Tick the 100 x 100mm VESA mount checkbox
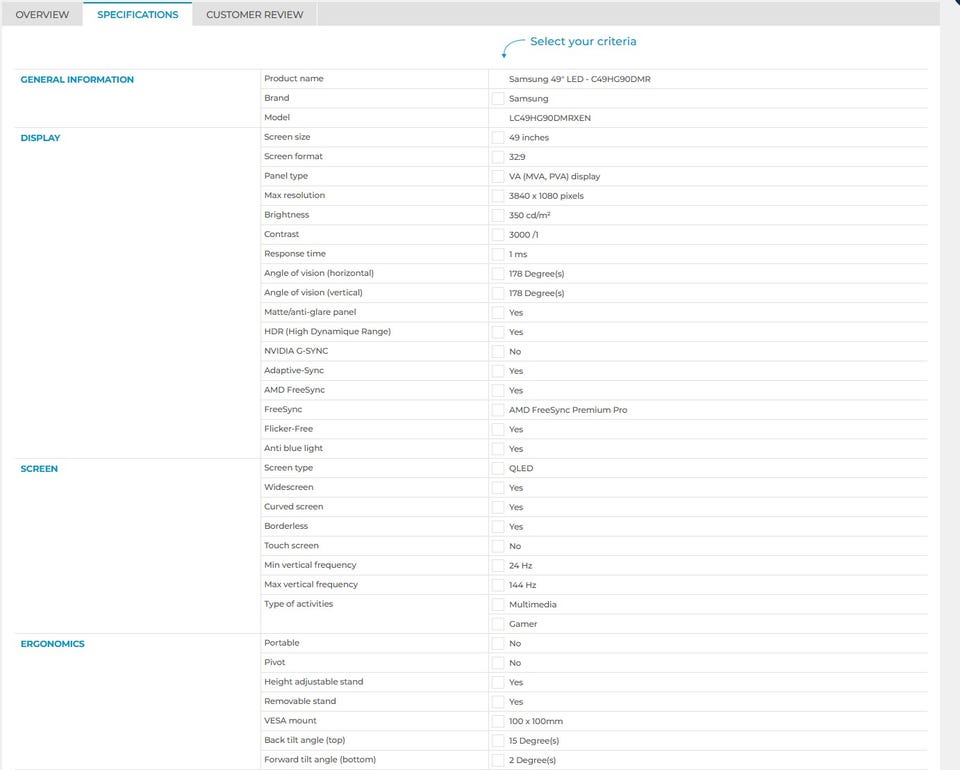This screenshot has width=960, height=770. coord(498,722)
